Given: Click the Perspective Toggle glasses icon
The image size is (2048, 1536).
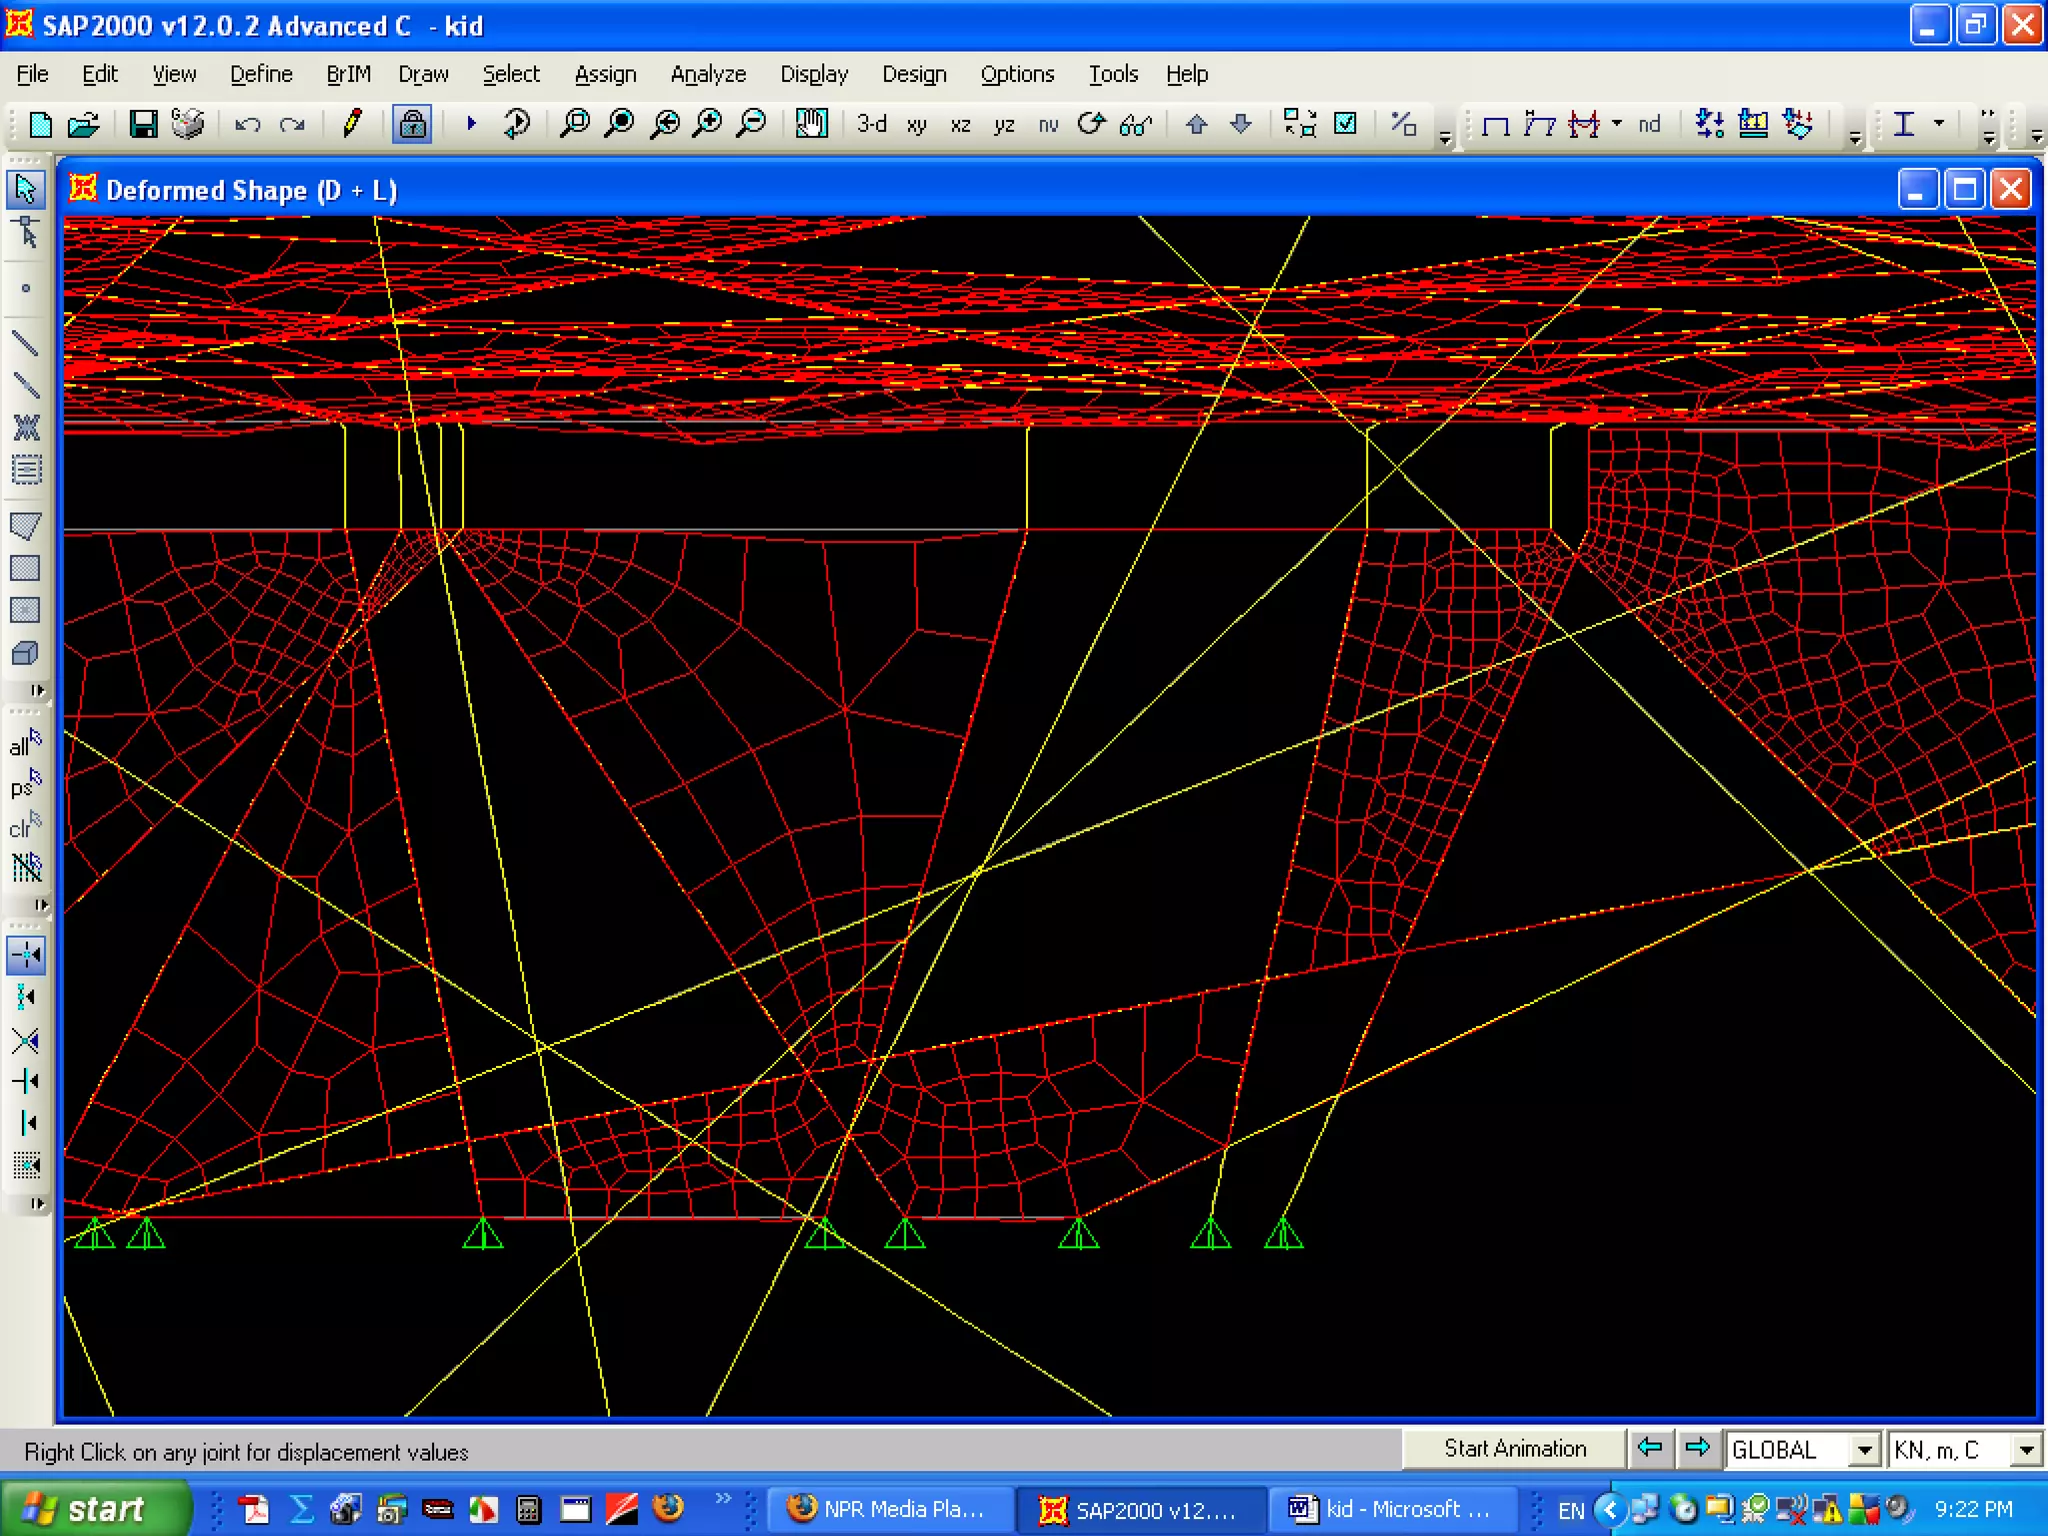Looking at the screenshot, I should 1136,125.
